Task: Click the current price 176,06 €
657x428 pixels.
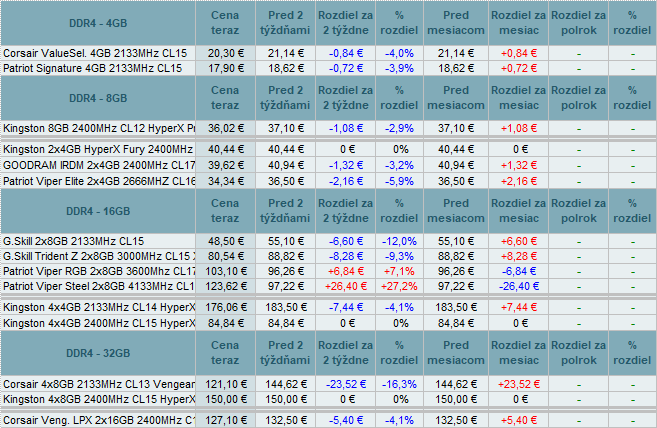Action: coord(226,307)
